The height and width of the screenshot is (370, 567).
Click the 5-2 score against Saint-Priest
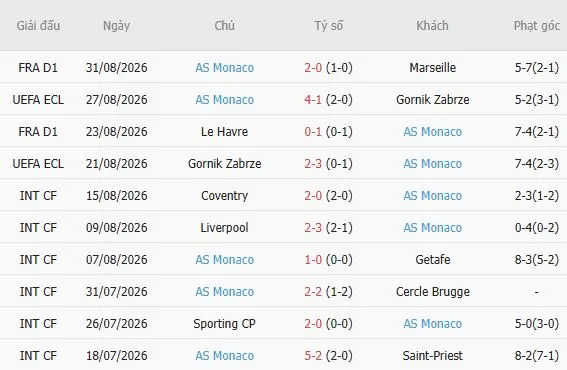tap(313, 356)
